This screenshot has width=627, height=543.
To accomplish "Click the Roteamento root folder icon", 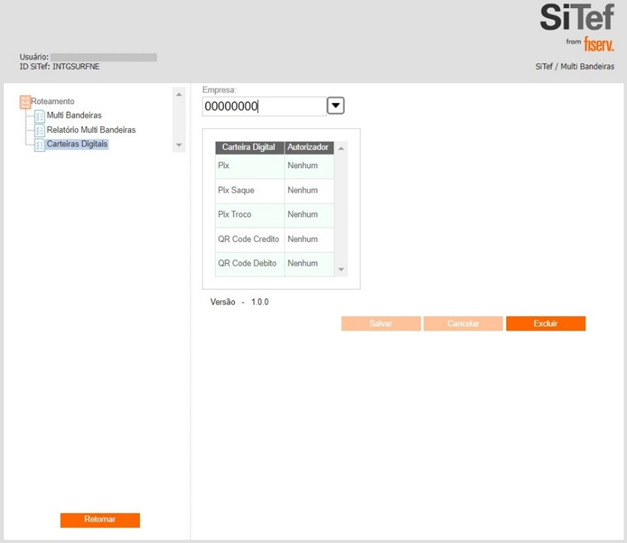I will pos(25,101).
